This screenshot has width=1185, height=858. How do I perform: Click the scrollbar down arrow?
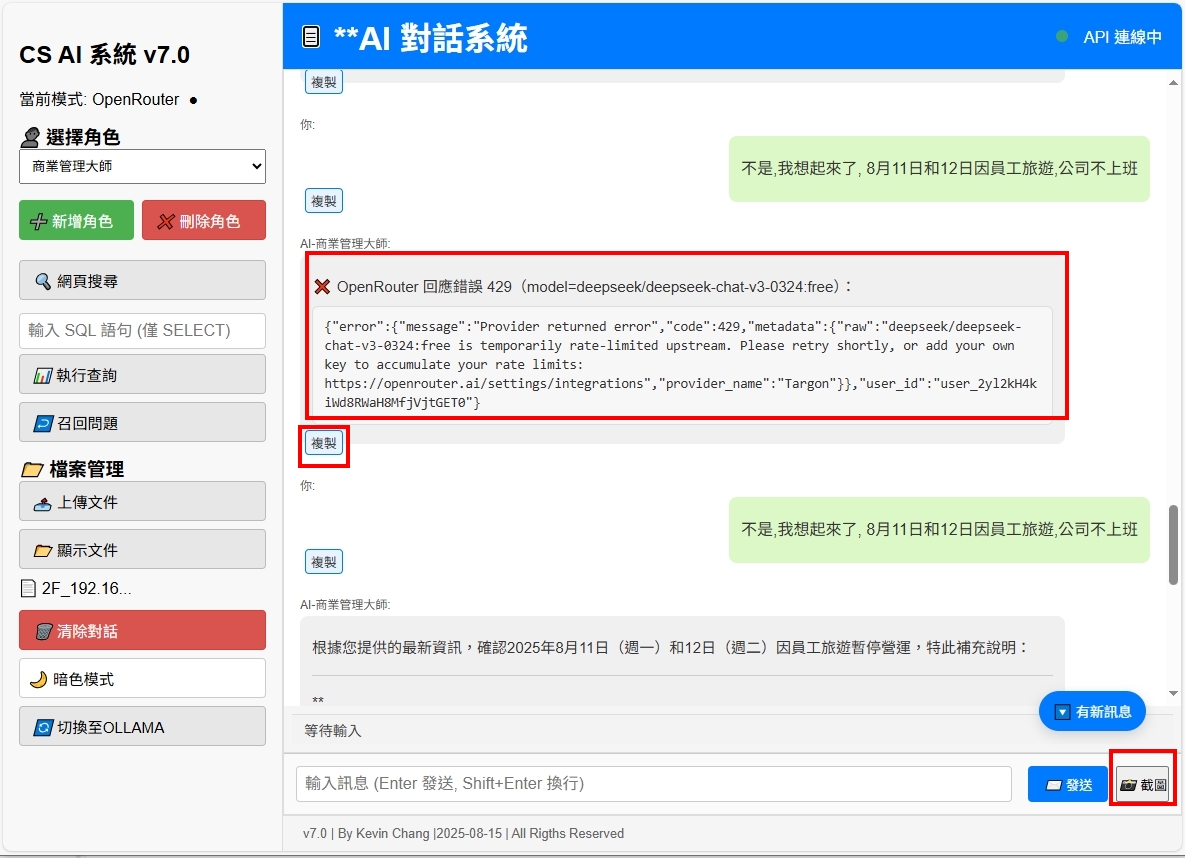pyautogui.click(x=1173, y=693)
